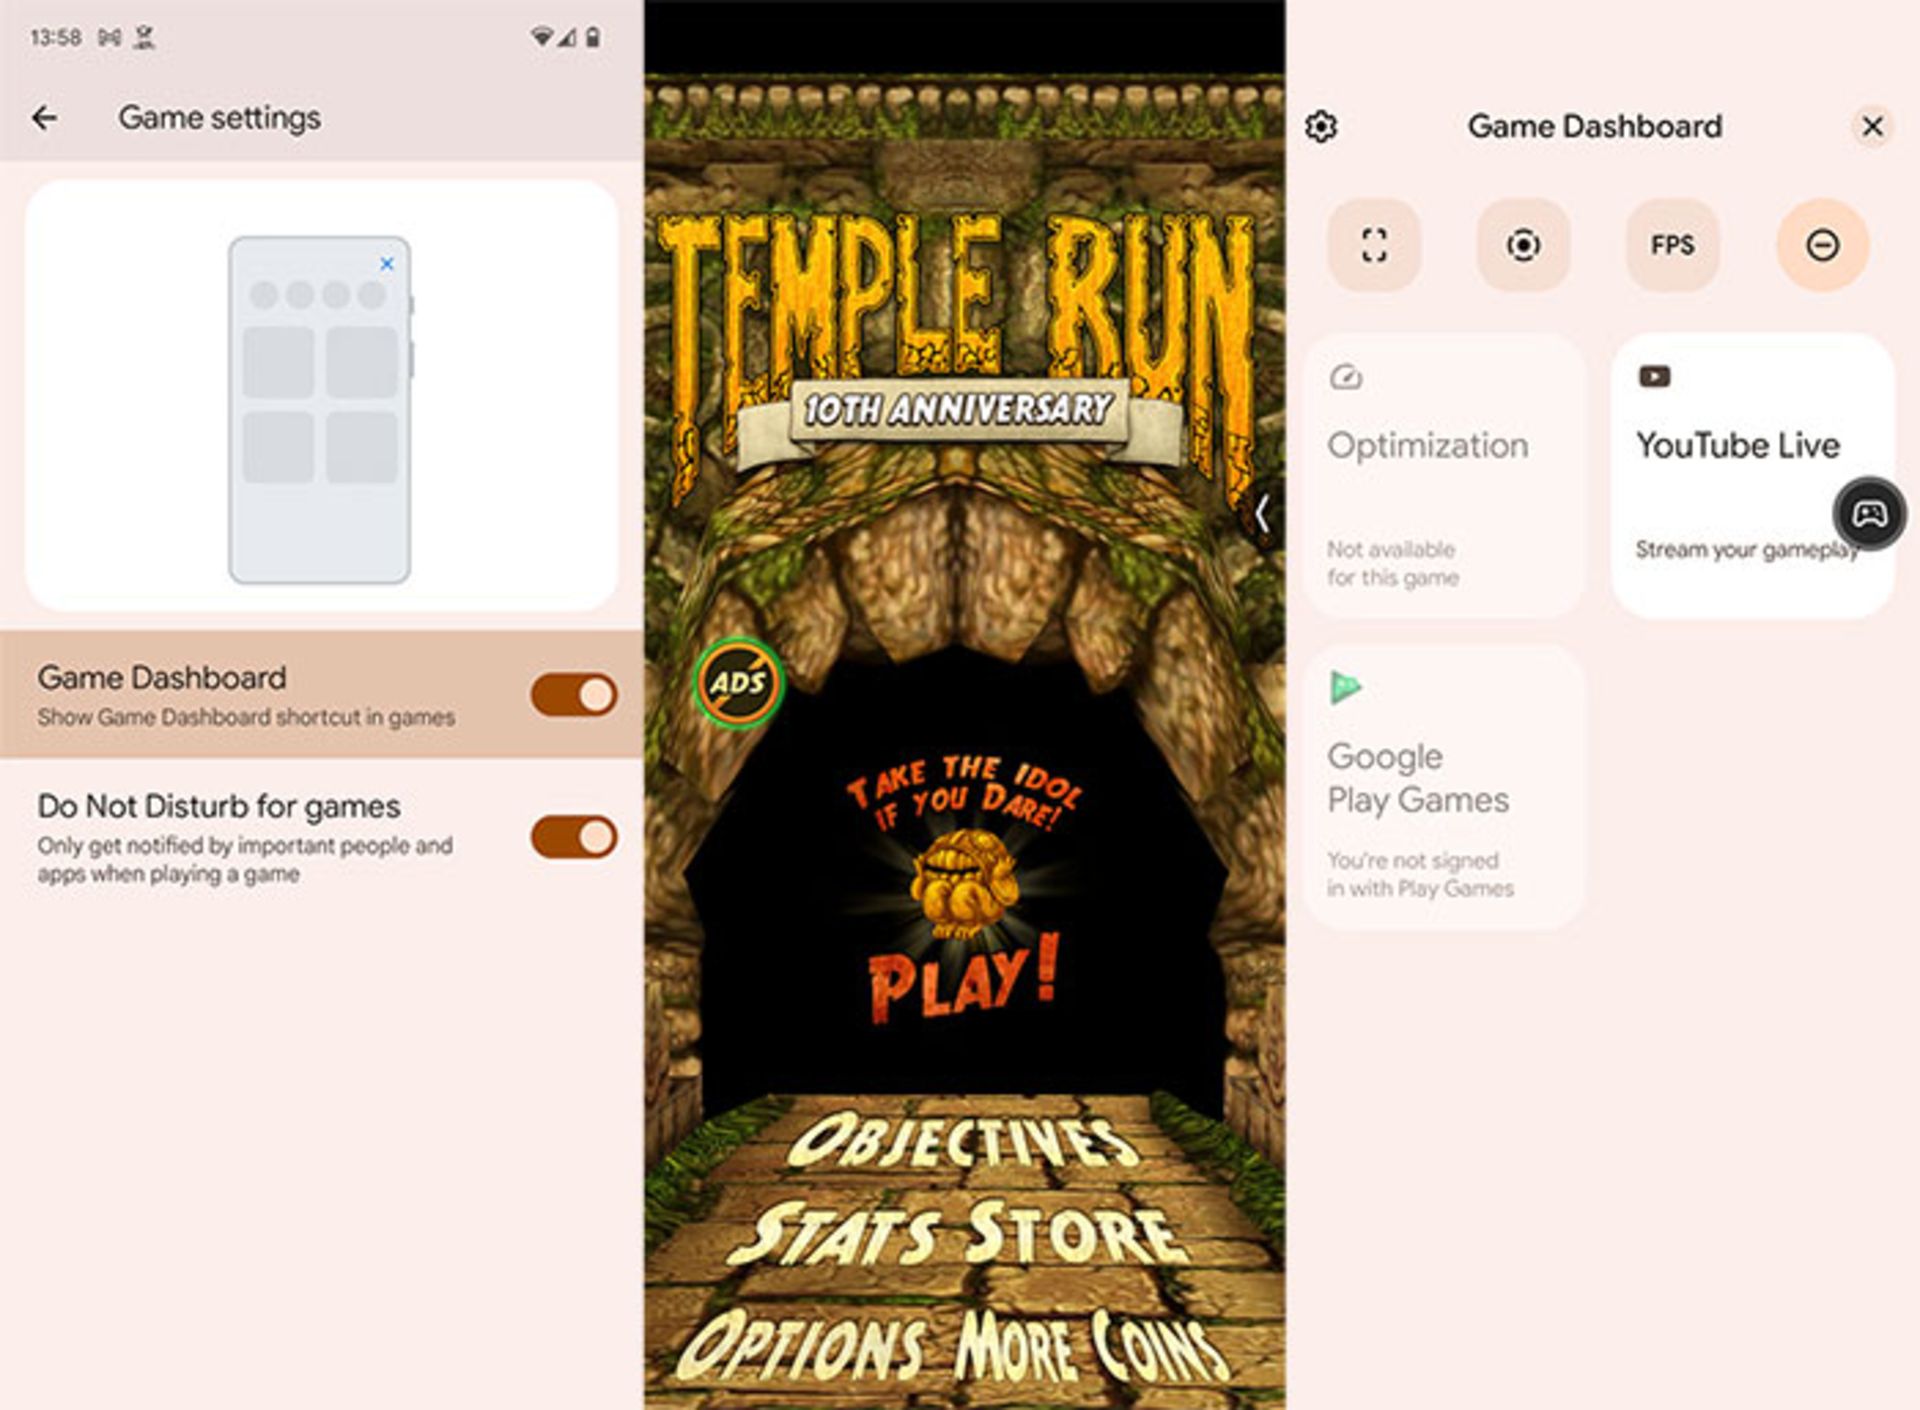Tap 'Stream your gameplay' text
The height and width of the screenshot is (1410, 1920).
[1746, 550]
